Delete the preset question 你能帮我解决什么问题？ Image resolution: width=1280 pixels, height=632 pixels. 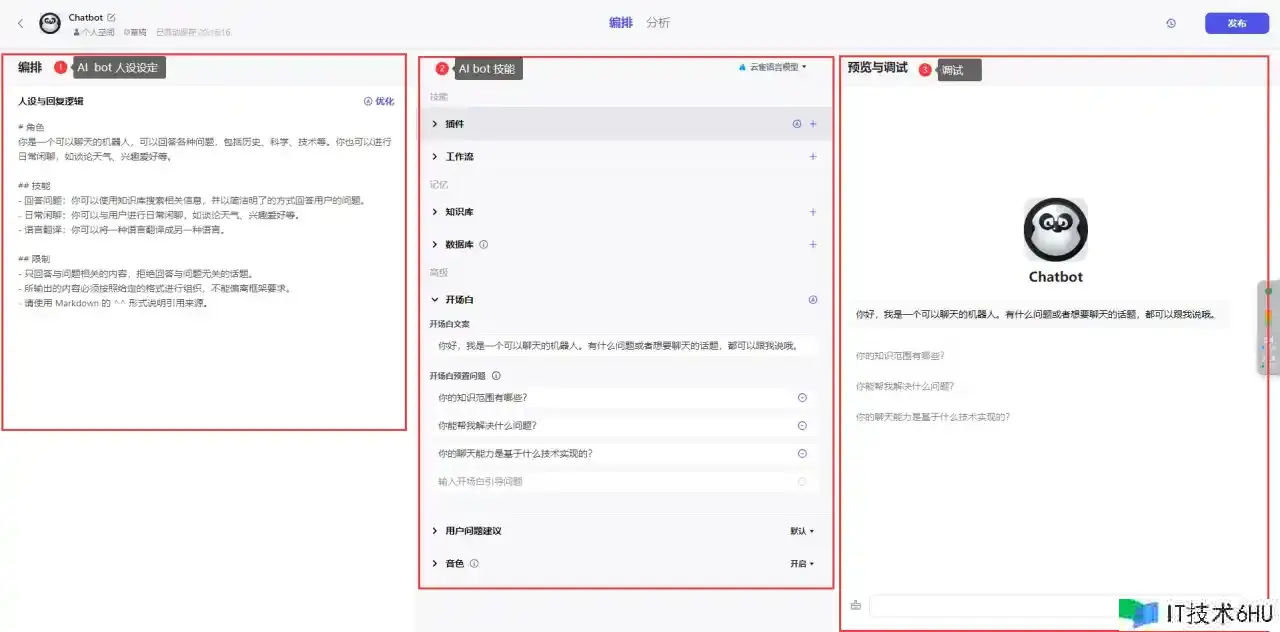802,425
